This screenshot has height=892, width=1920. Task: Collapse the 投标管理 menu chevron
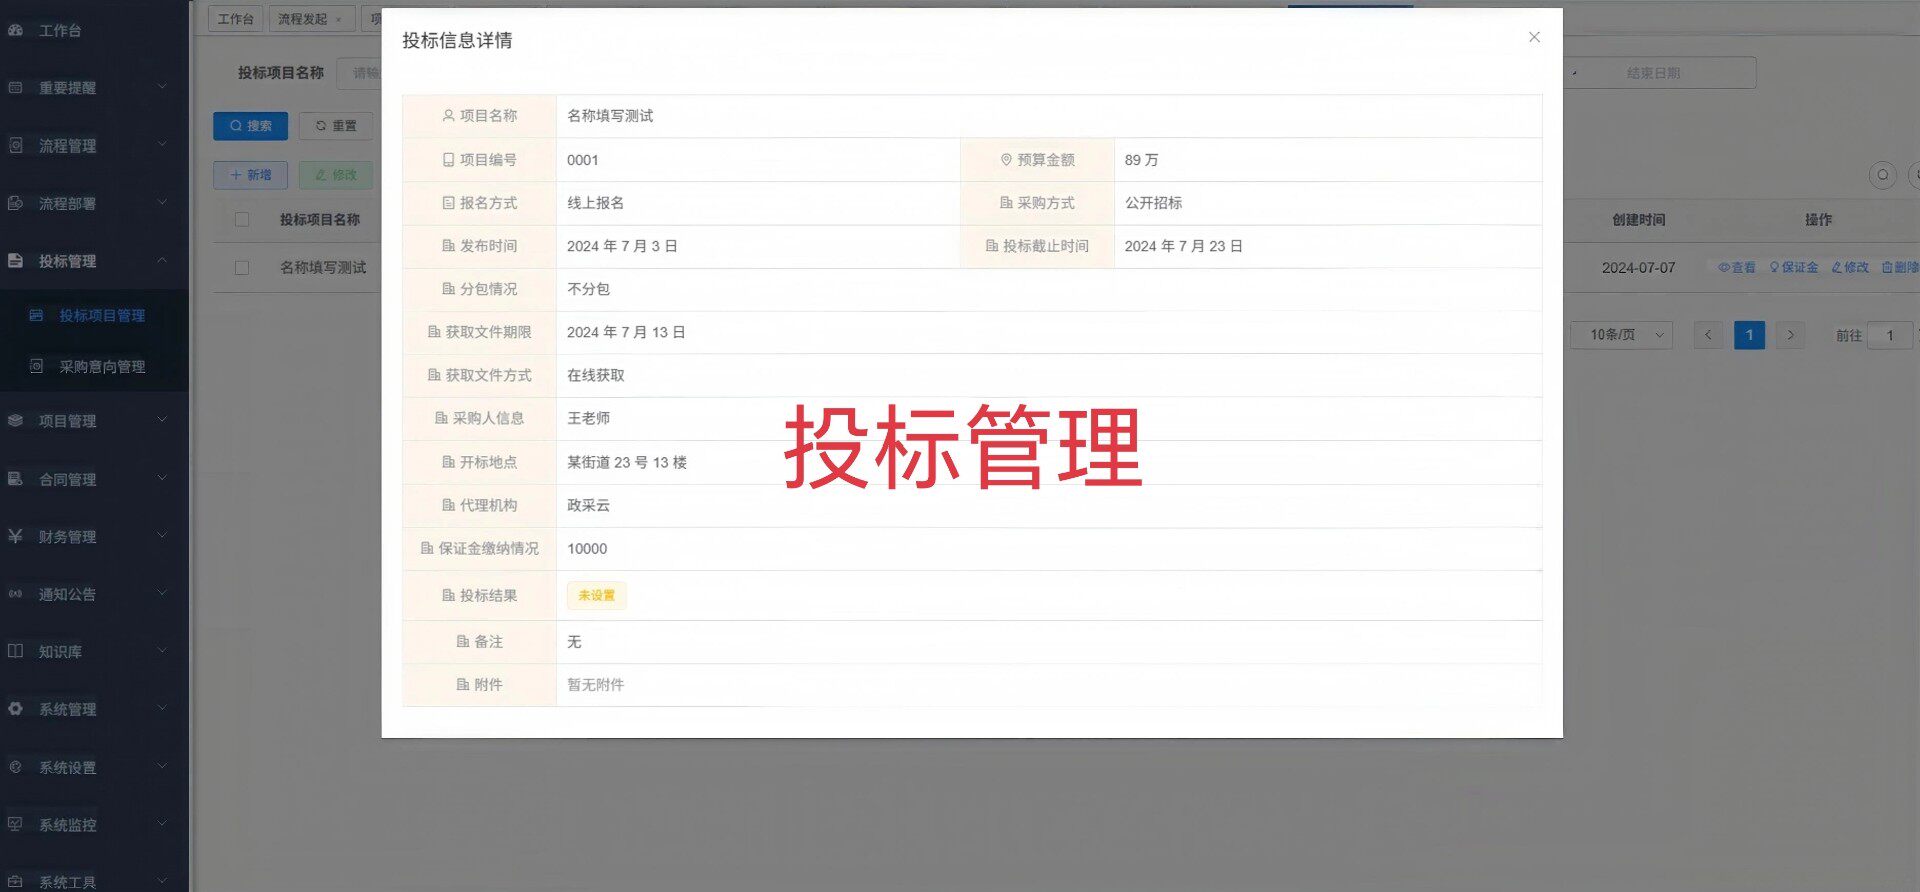pyautogui.click(x=162, y=260)
